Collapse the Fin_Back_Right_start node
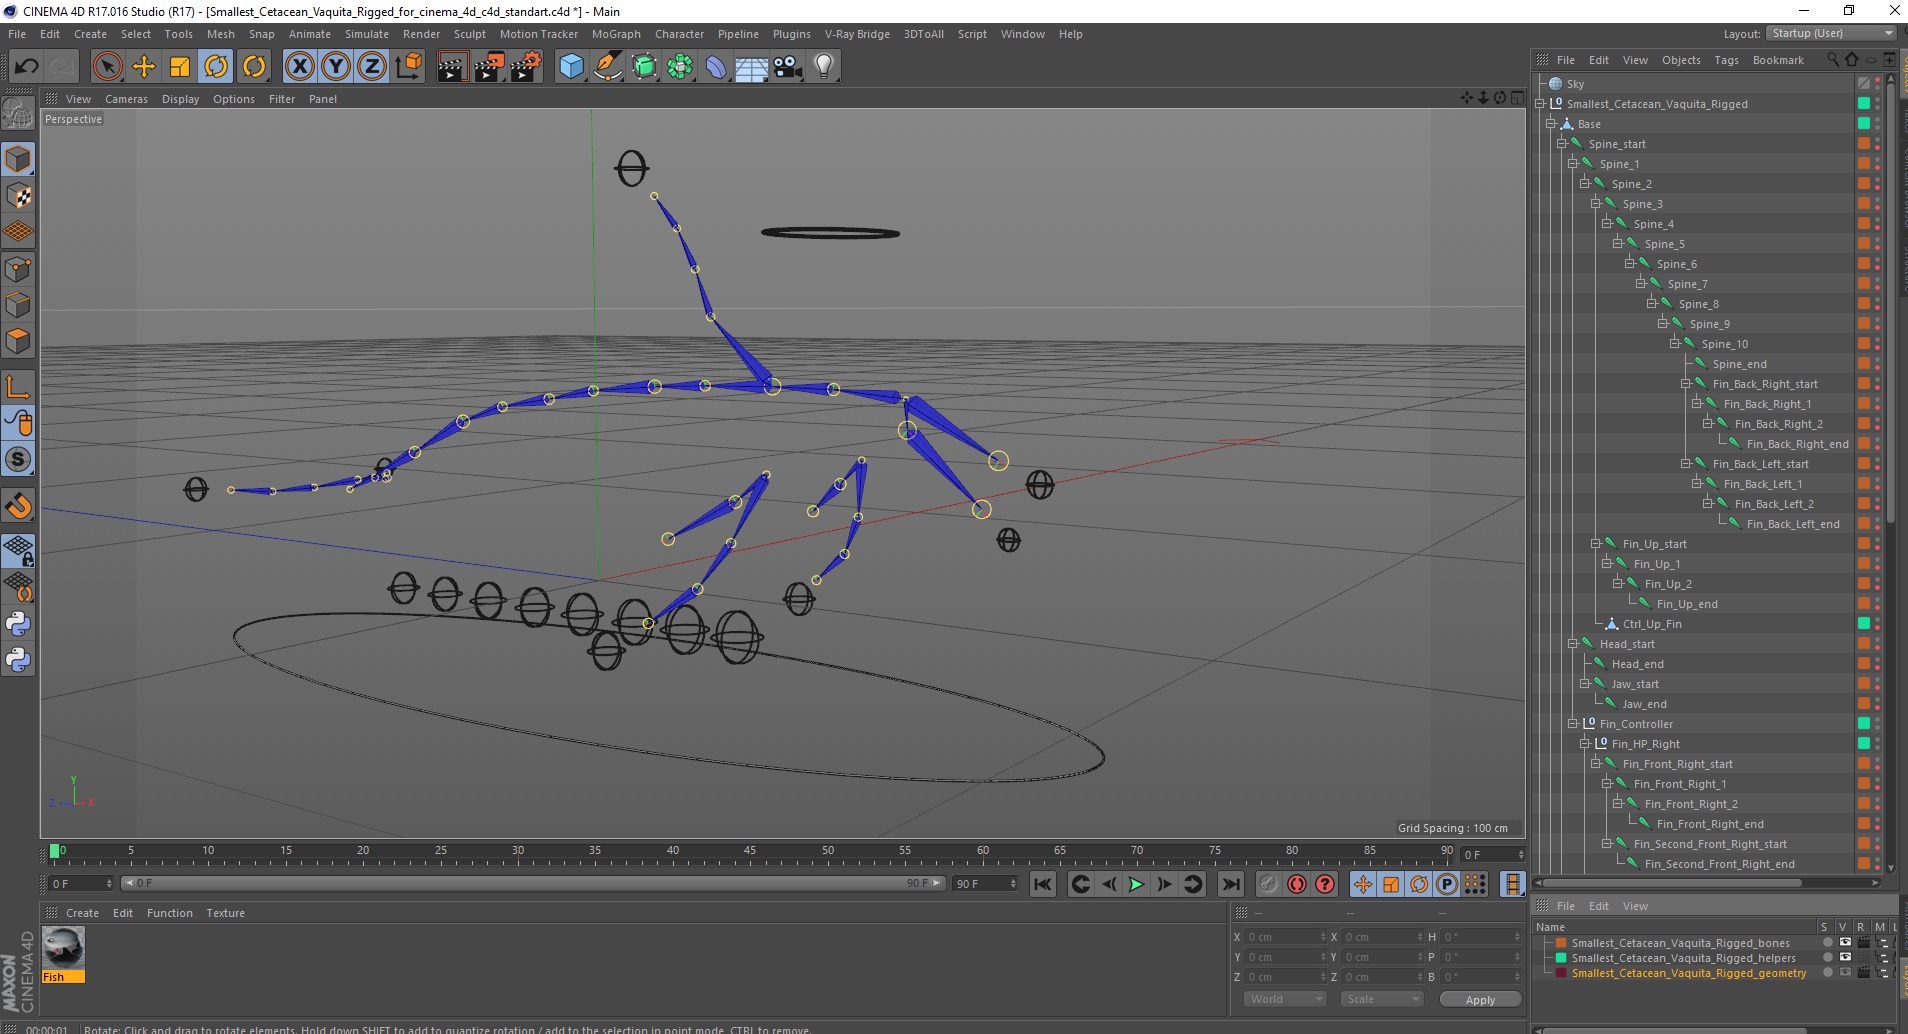 click(1685, 384)
